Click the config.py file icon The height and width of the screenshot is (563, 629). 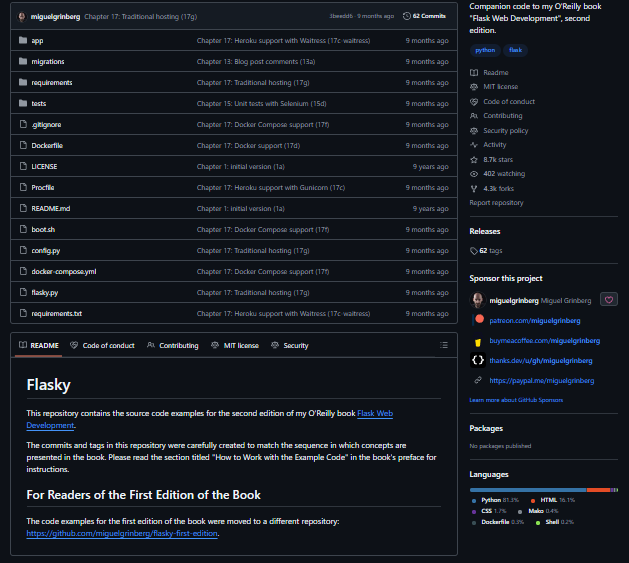23,250
